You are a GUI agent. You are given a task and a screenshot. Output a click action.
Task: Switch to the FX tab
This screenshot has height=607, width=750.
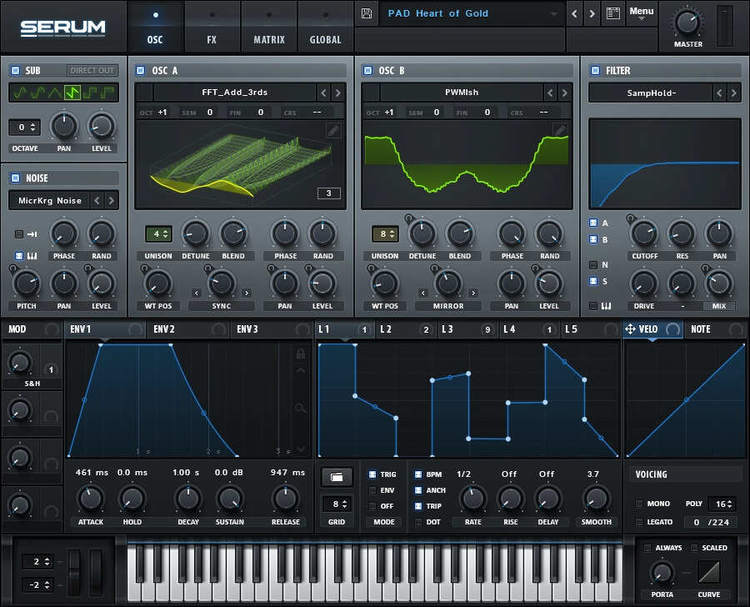click(212, 27)
